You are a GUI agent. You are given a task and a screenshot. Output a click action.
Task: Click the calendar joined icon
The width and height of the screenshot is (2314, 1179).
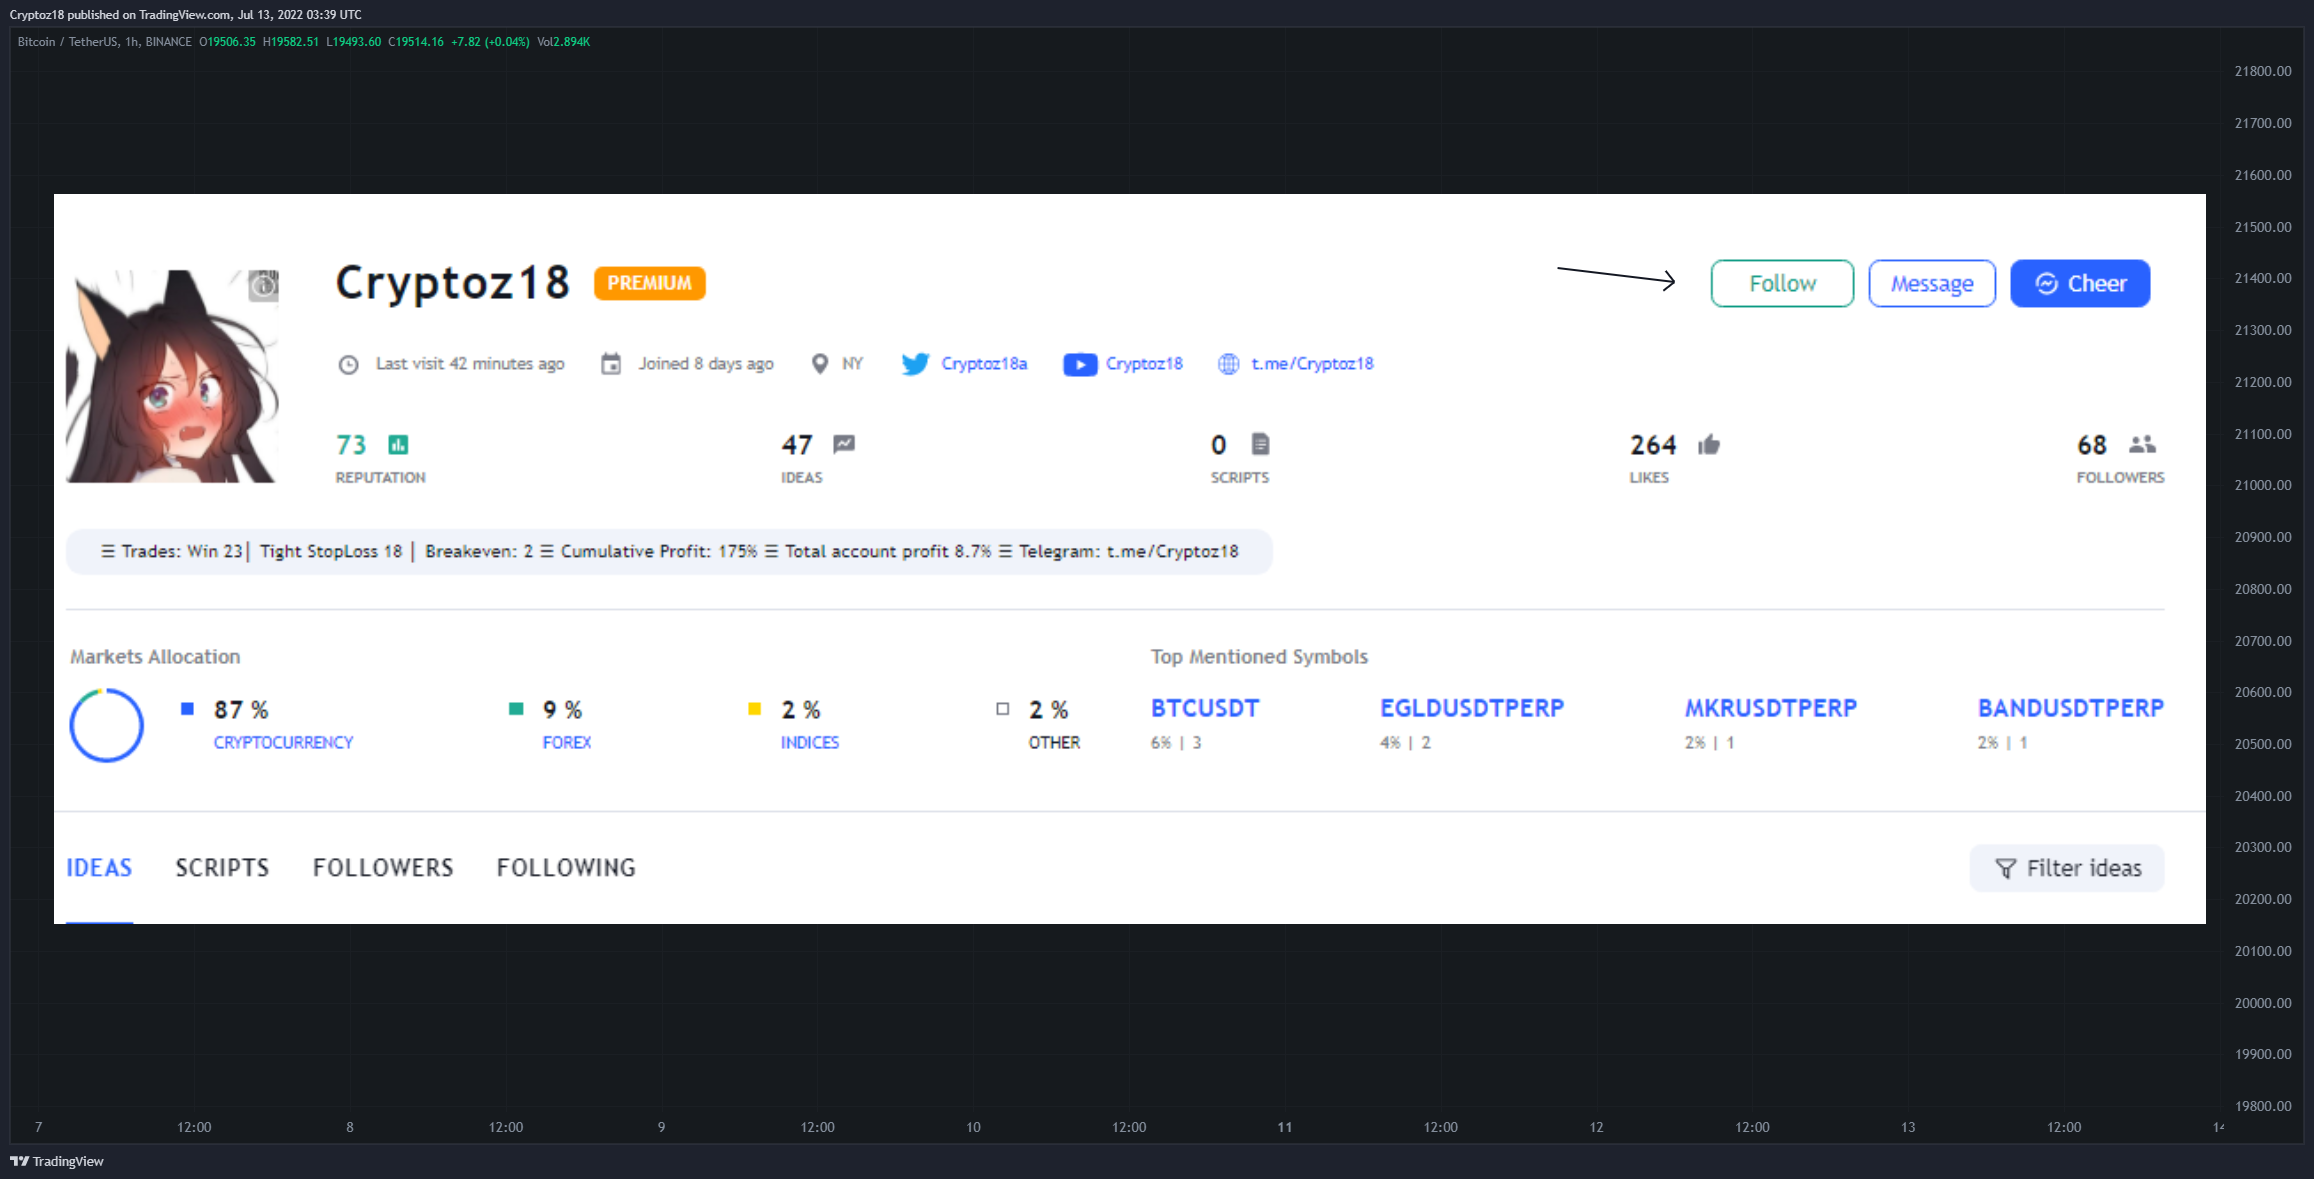click(x=611, y=364)
